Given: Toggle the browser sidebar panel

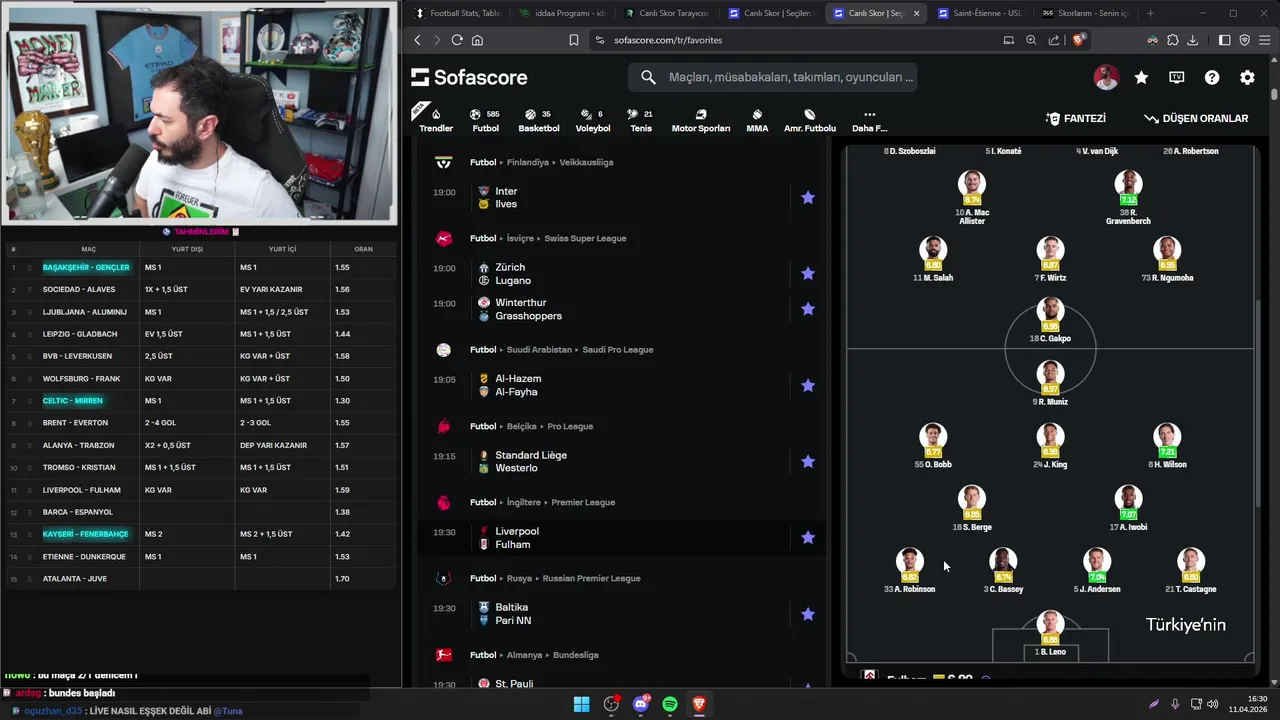Looking at the screenshot, I should tap(1224, 40).
